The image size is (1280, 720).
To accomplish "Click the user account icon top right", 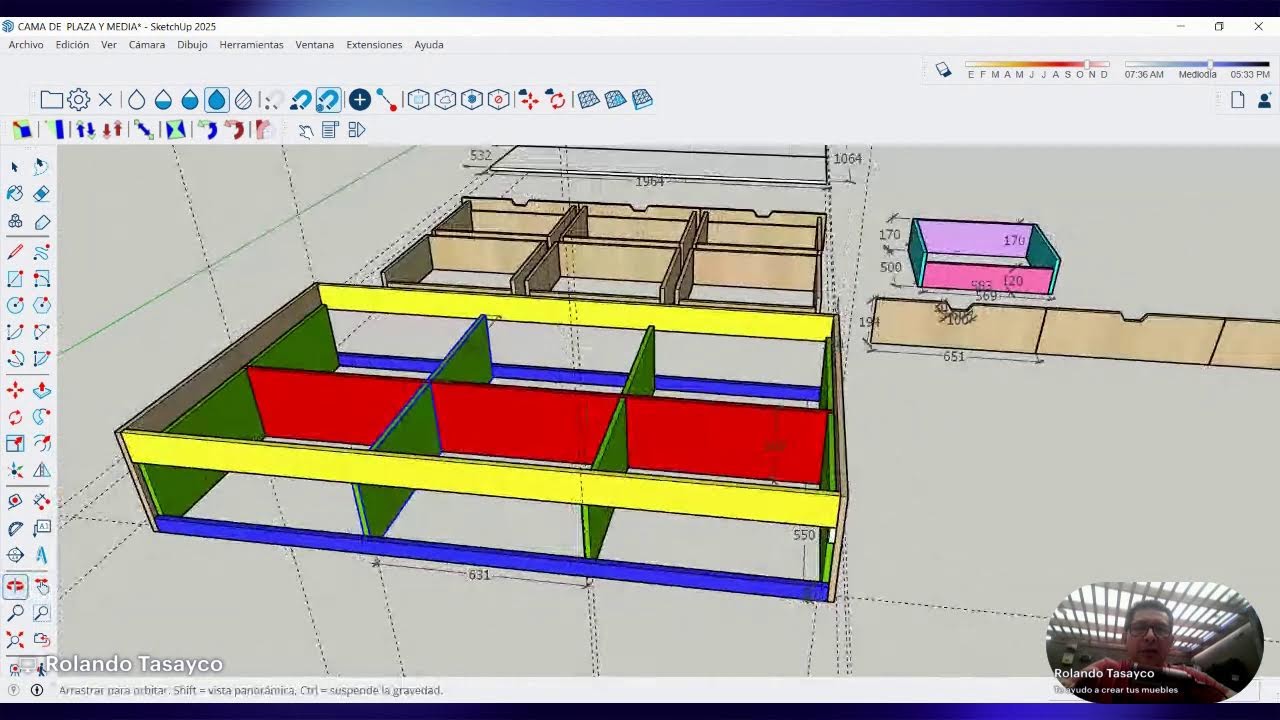I will click(x=1265, y=100).
